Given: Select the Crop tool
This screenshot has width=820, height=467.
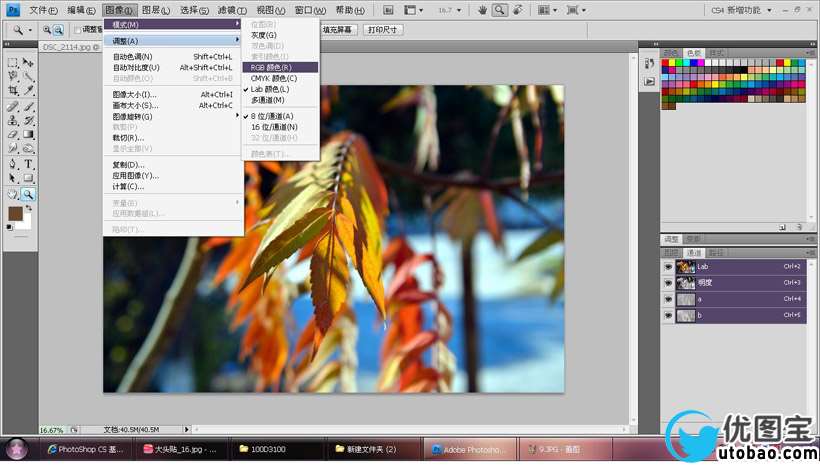Looking at the screenshot, I should click(x=13, y=90).
